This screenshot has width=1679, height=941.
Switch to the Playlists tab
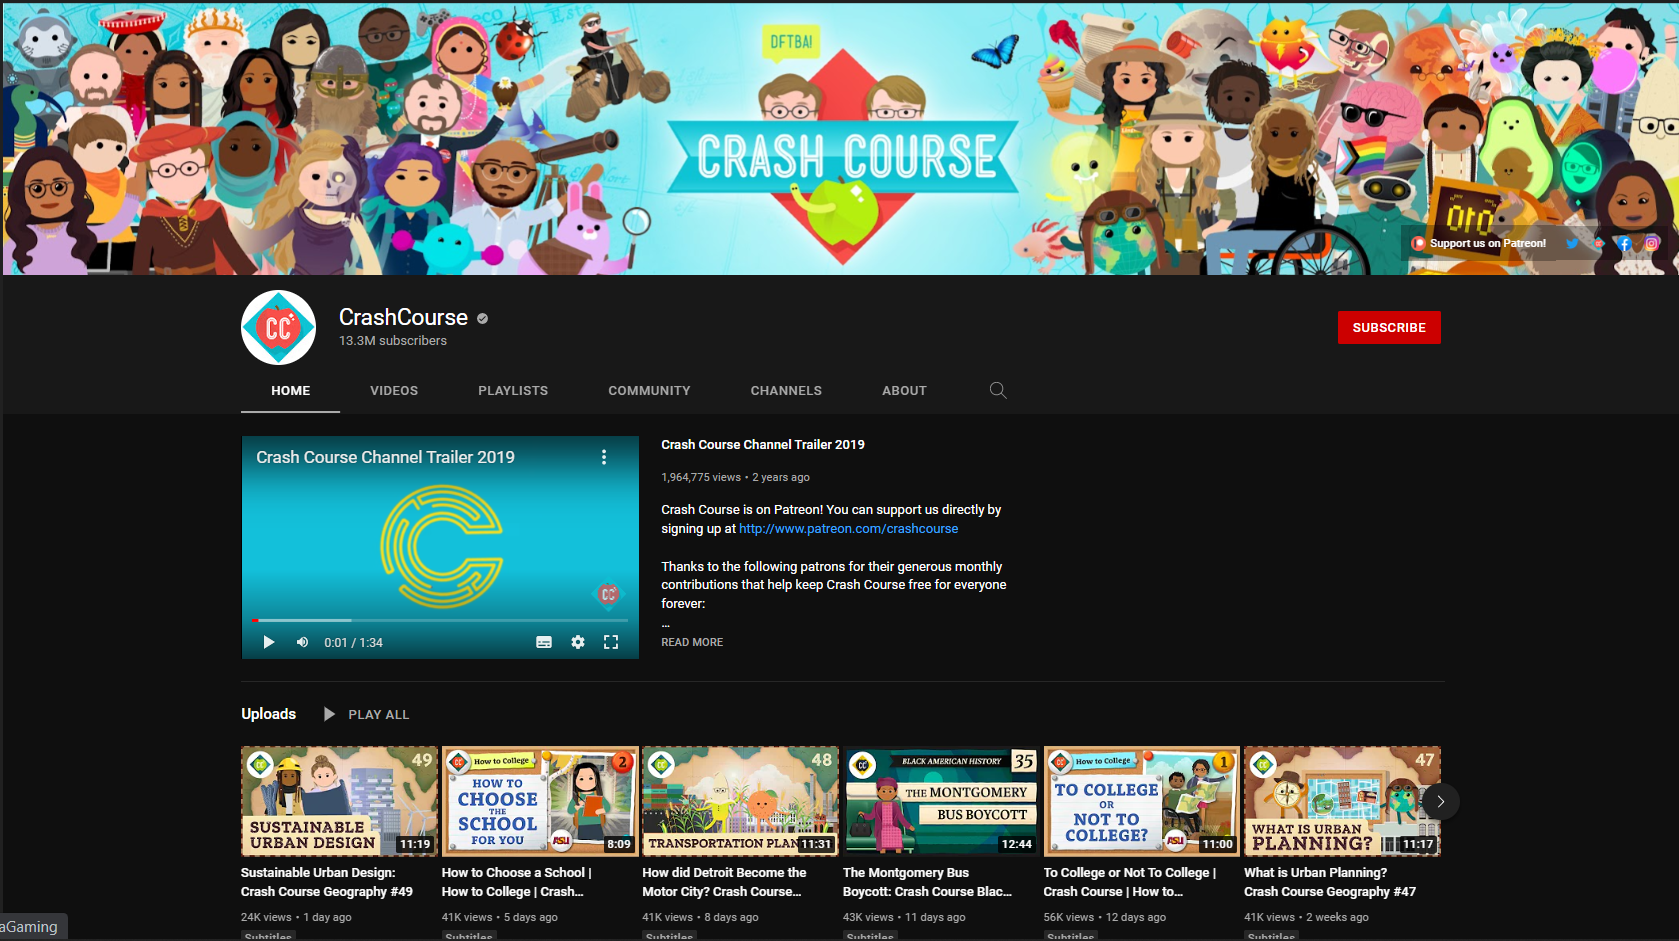[x=513, y=390]
